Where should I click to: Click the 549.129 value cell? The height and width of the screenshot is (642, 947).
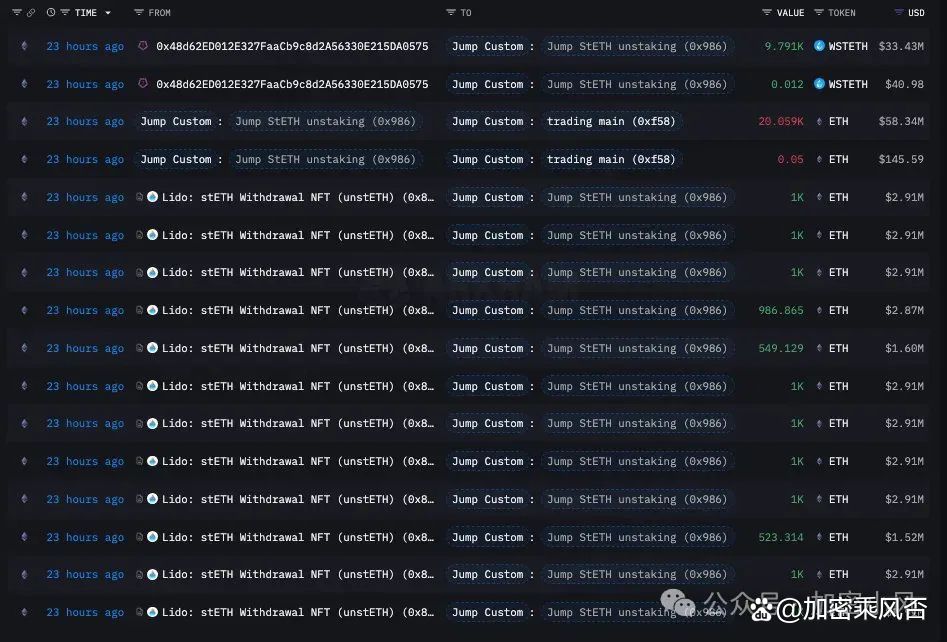tap(780, 348)
